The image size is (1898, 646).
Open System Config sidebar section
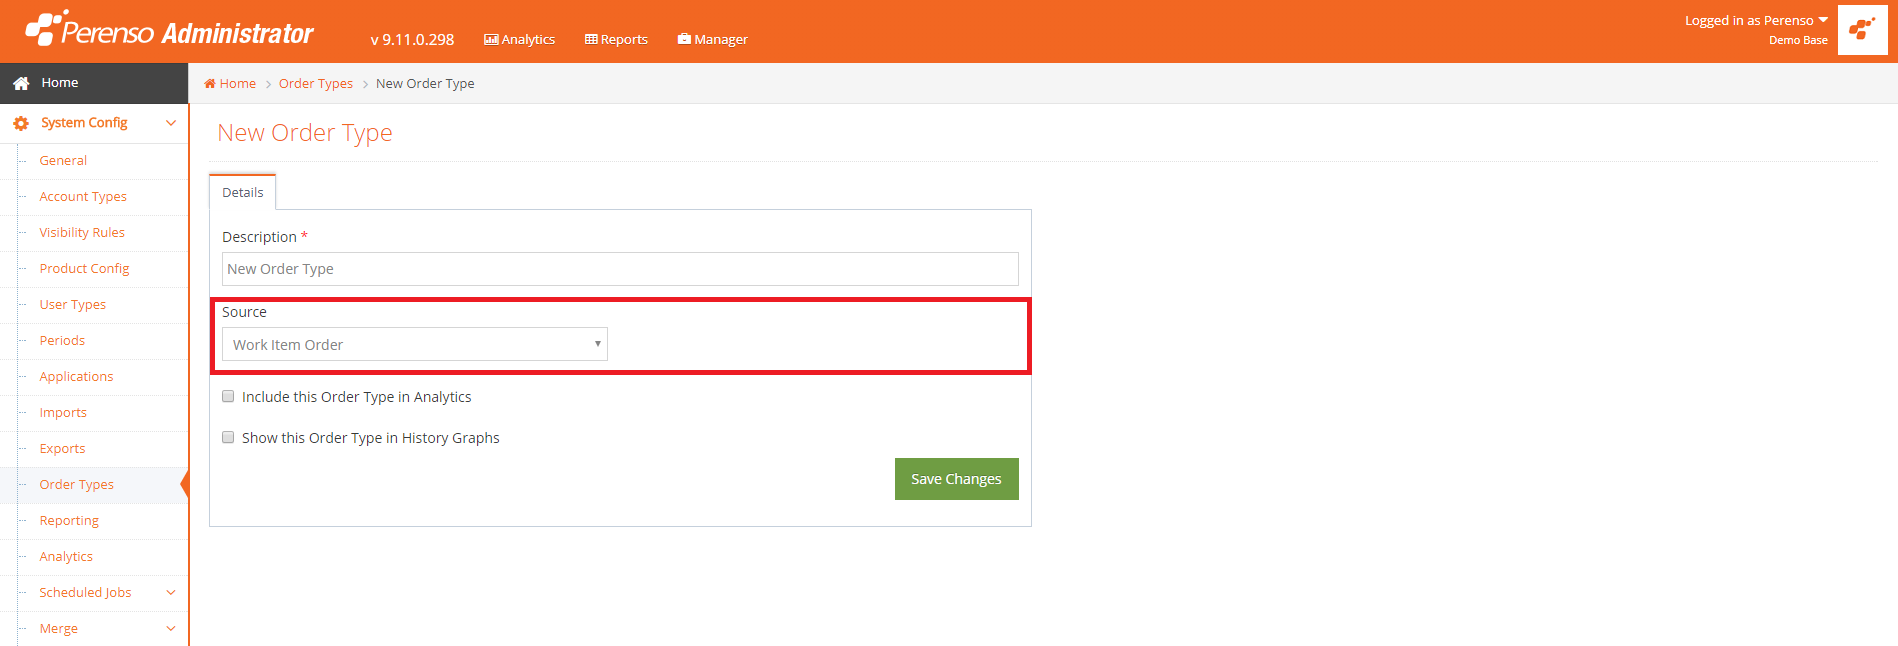(94, 123)
